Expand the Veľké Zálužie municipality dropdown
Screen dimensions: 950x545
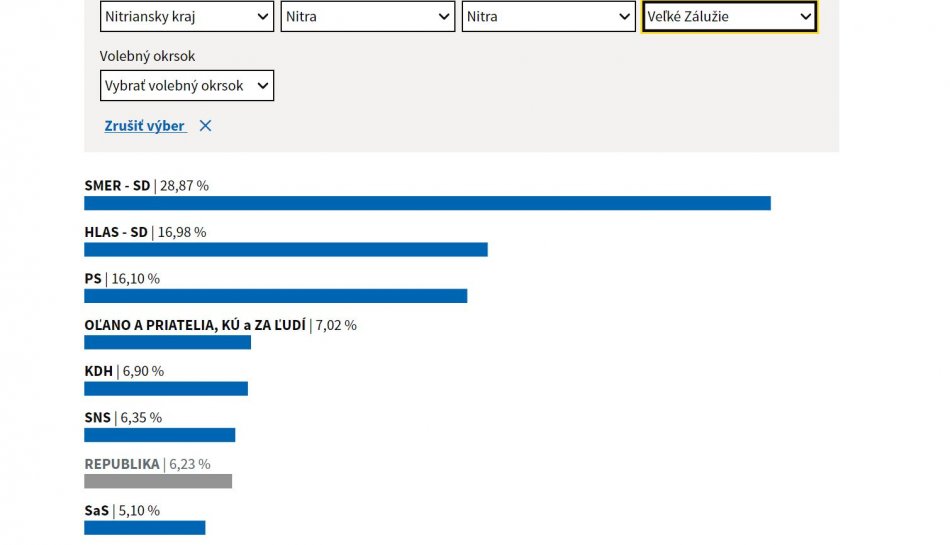click(x=729, y=17)
